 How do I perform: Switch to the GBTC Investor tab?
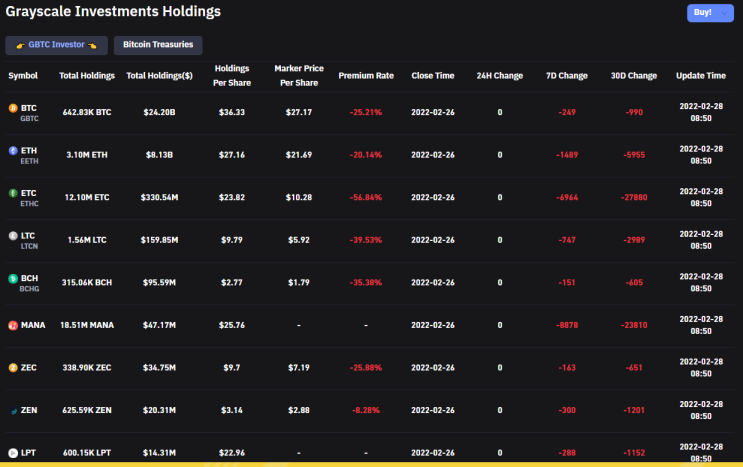56,45
